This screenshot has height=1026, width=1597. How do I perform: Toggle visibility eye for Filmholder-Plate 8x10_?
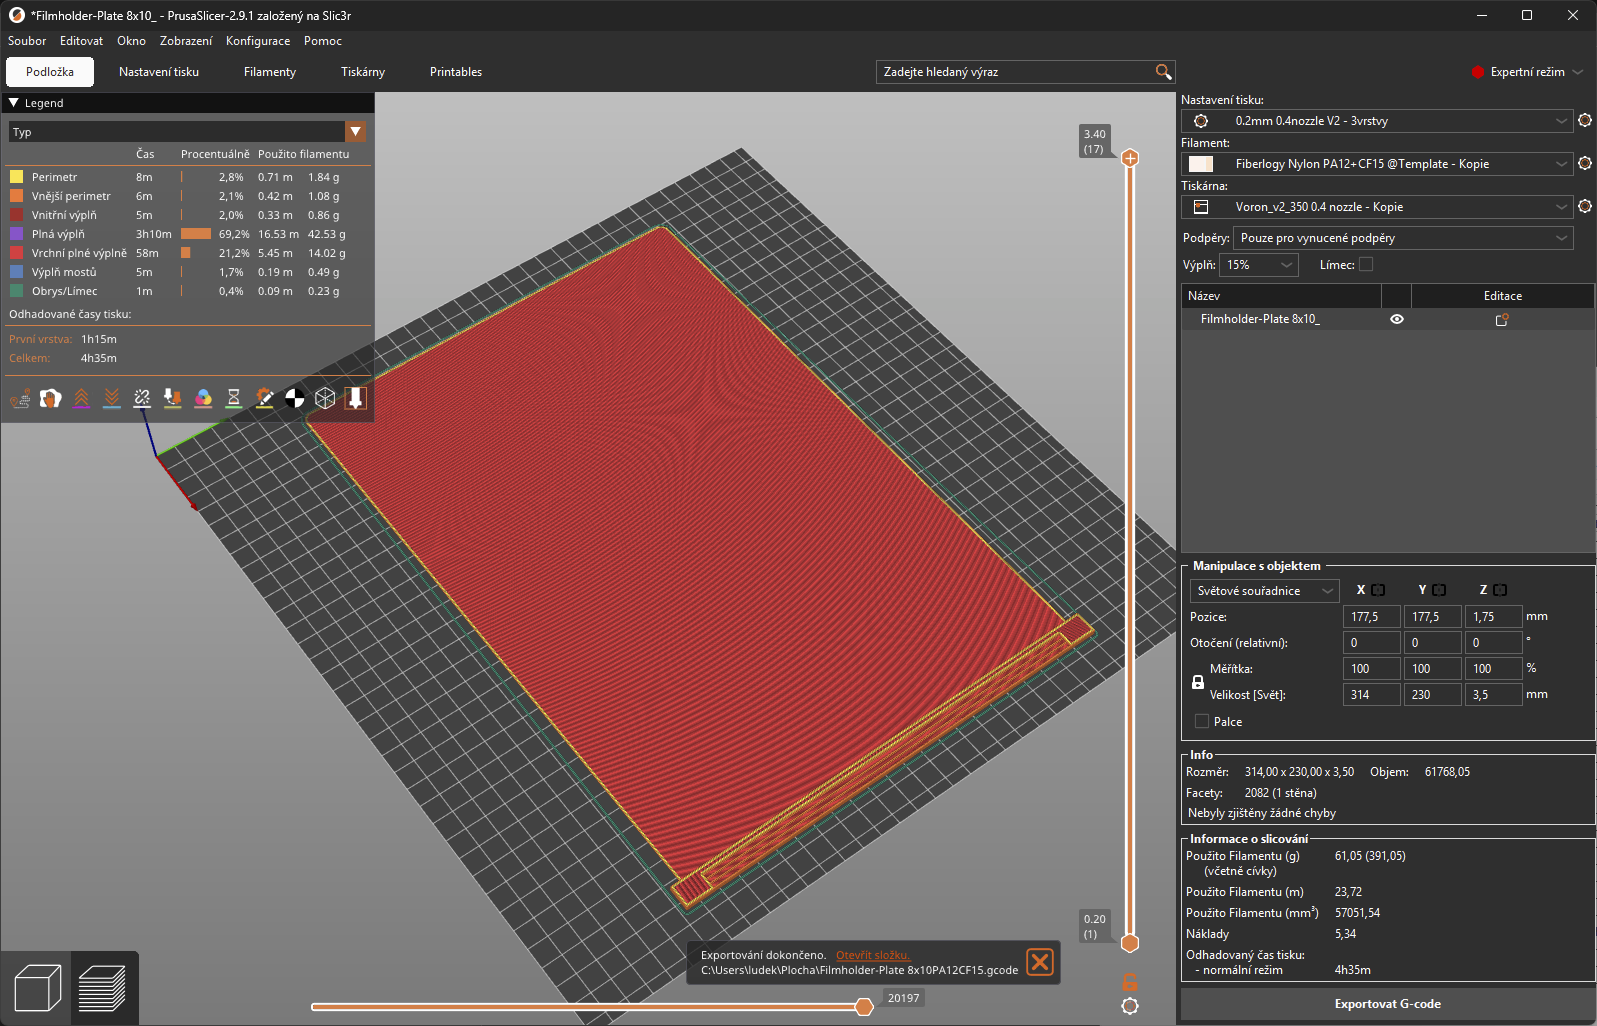1397,319
